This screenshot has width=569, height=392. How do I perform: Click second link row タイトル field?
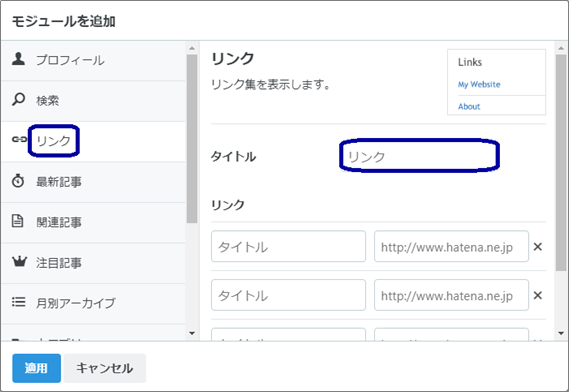pos(288,295)
